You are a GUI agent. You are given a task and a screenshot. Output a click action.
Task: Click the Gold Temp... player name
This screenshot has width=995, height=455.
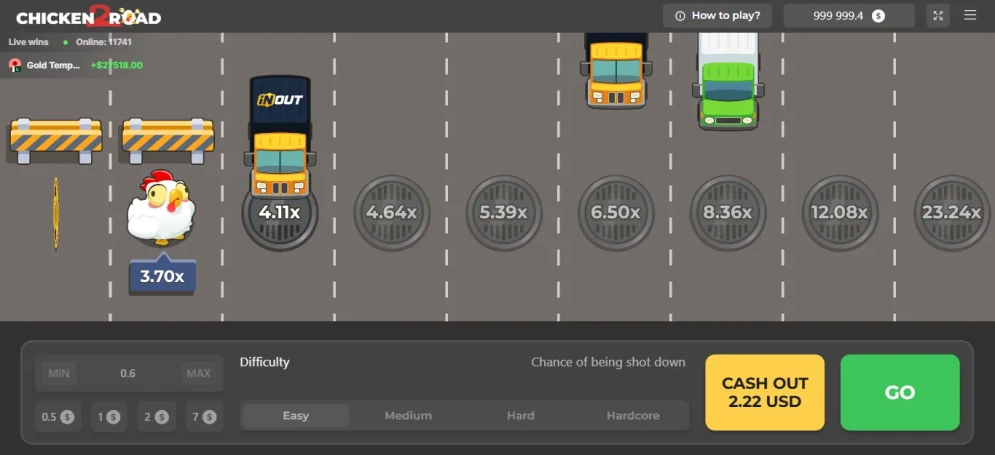pos(54,65)
